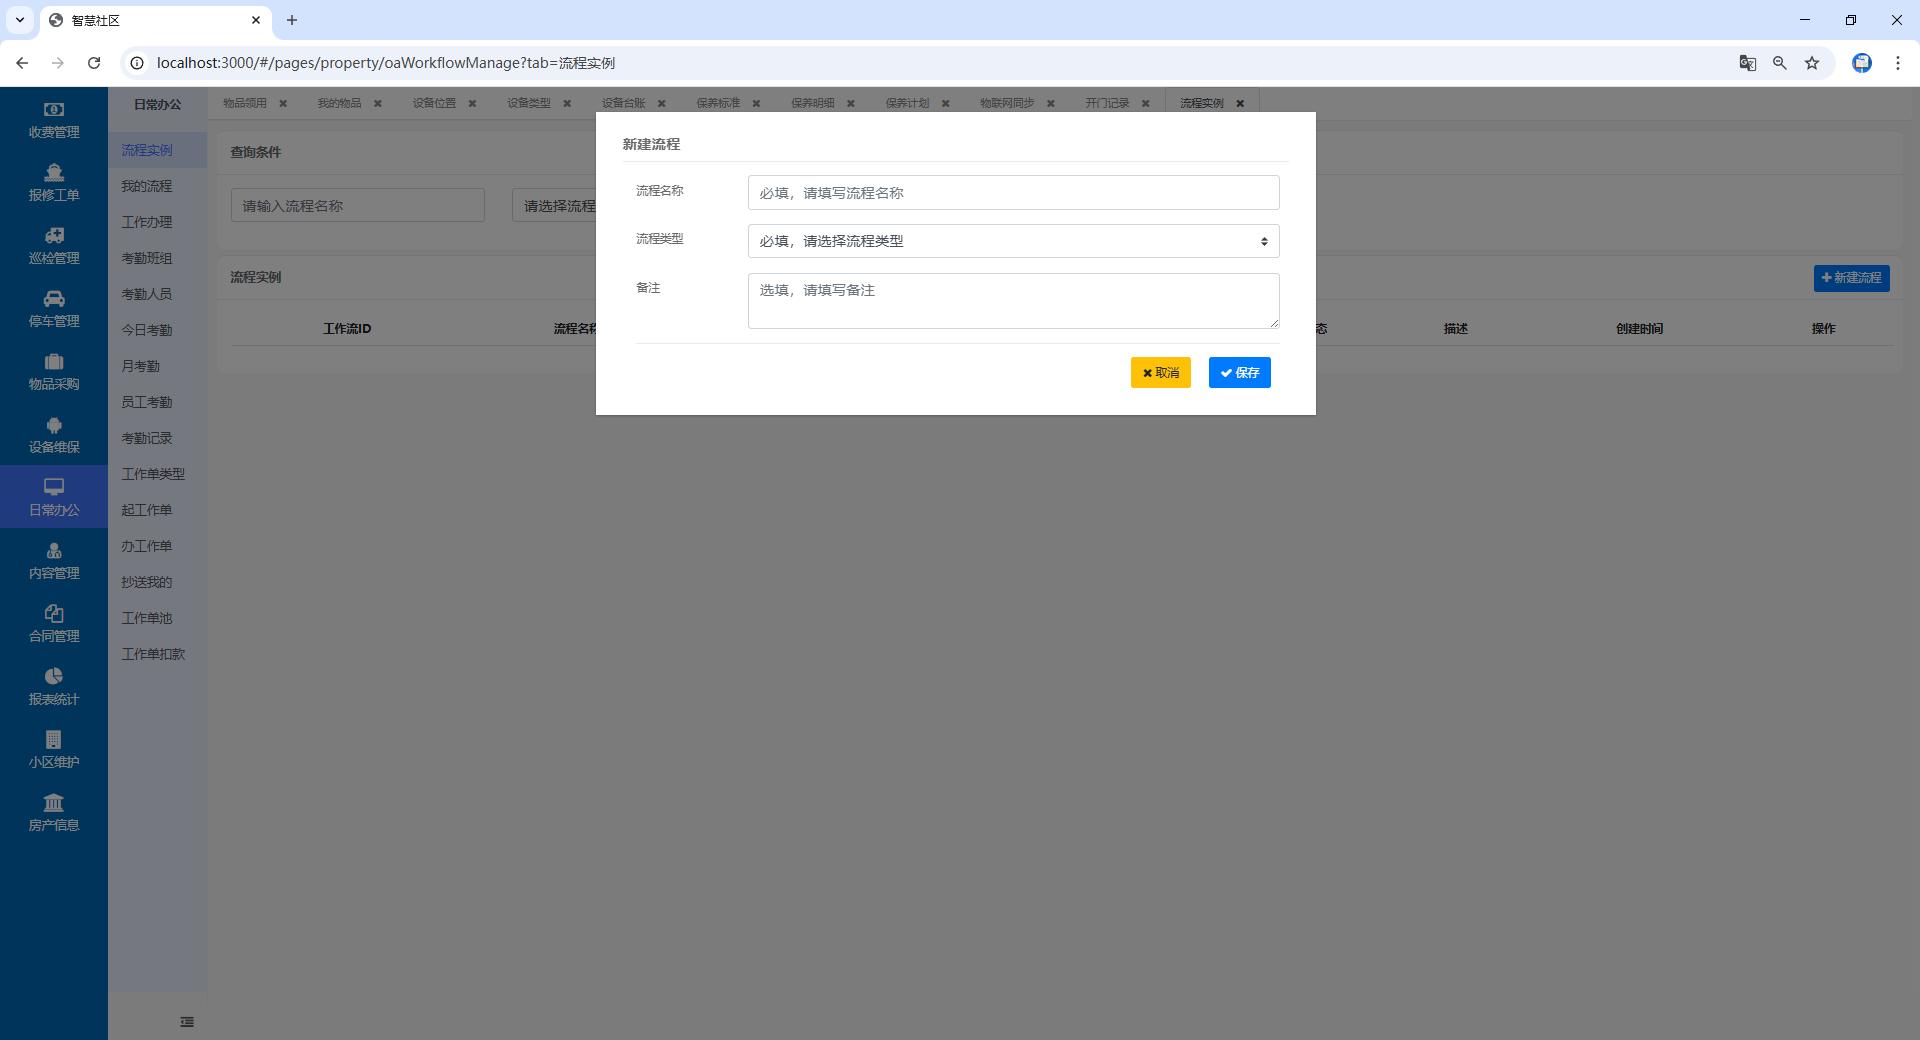Screen dimensions: 1920x1040
Task: Close the 开门记录 tab
Action: pyautogui.click(x=1146, y=103)
